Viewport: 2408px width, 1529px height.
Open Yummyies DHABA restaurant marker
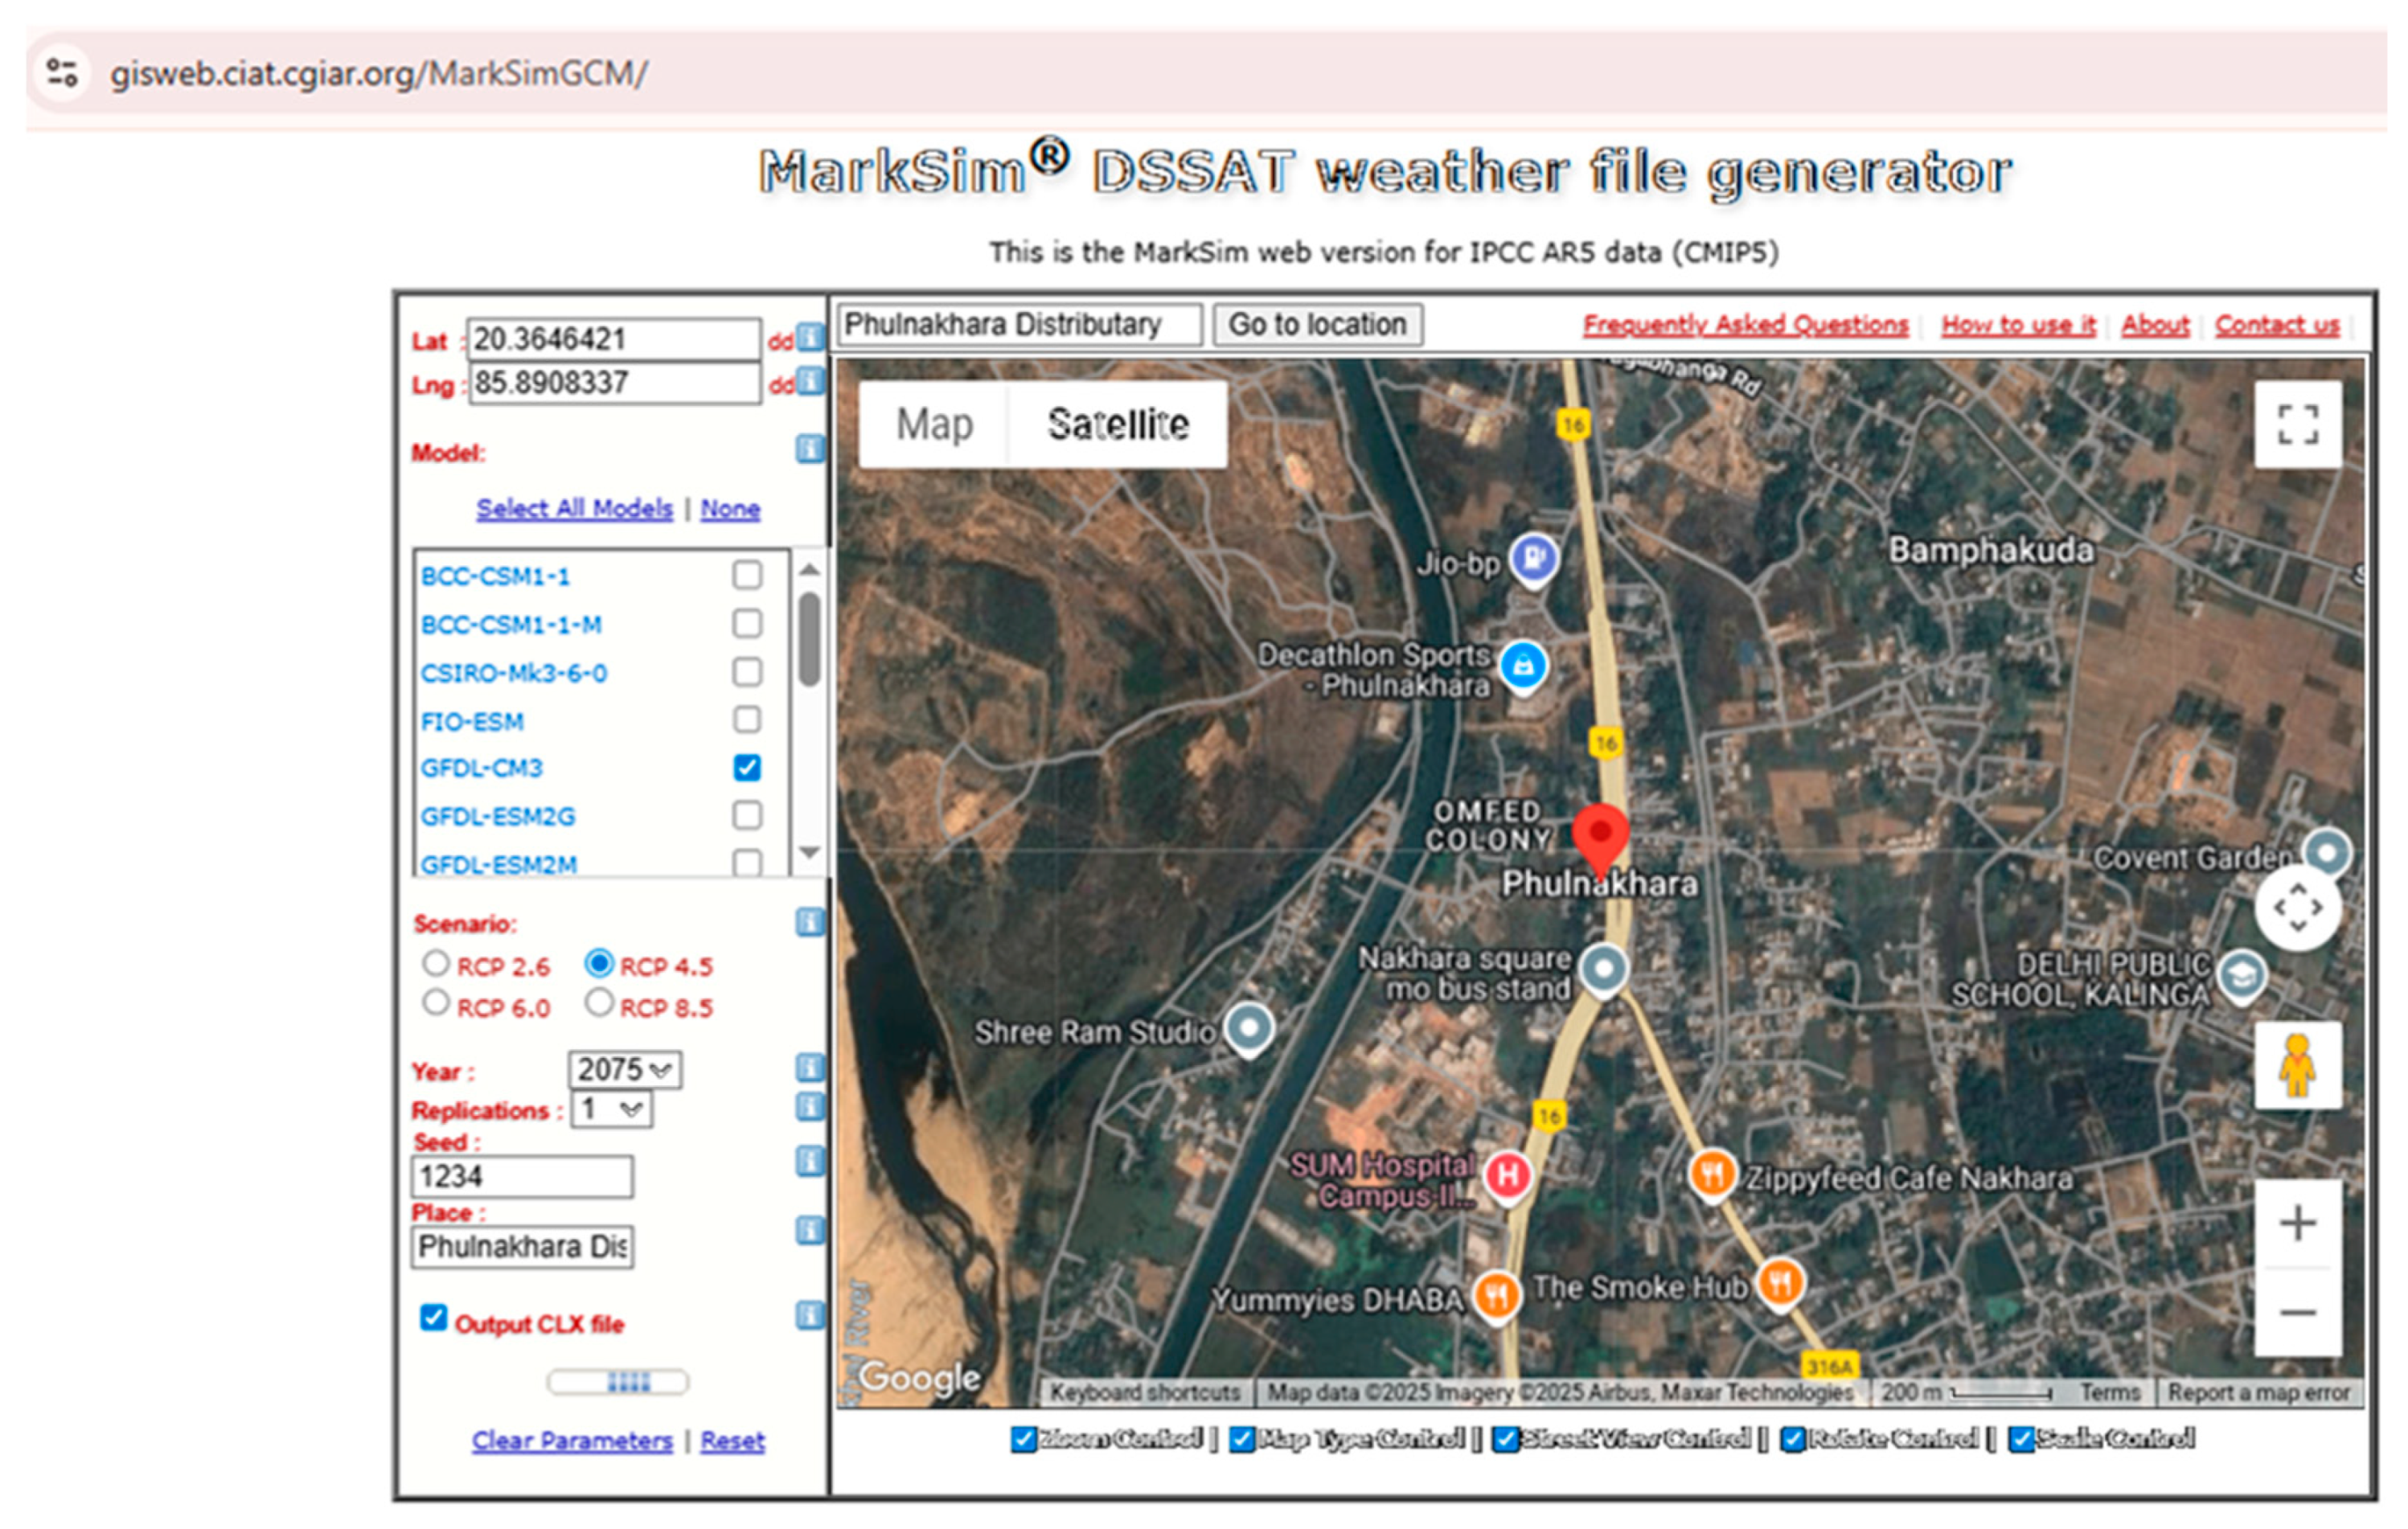click(1496, 1297)
